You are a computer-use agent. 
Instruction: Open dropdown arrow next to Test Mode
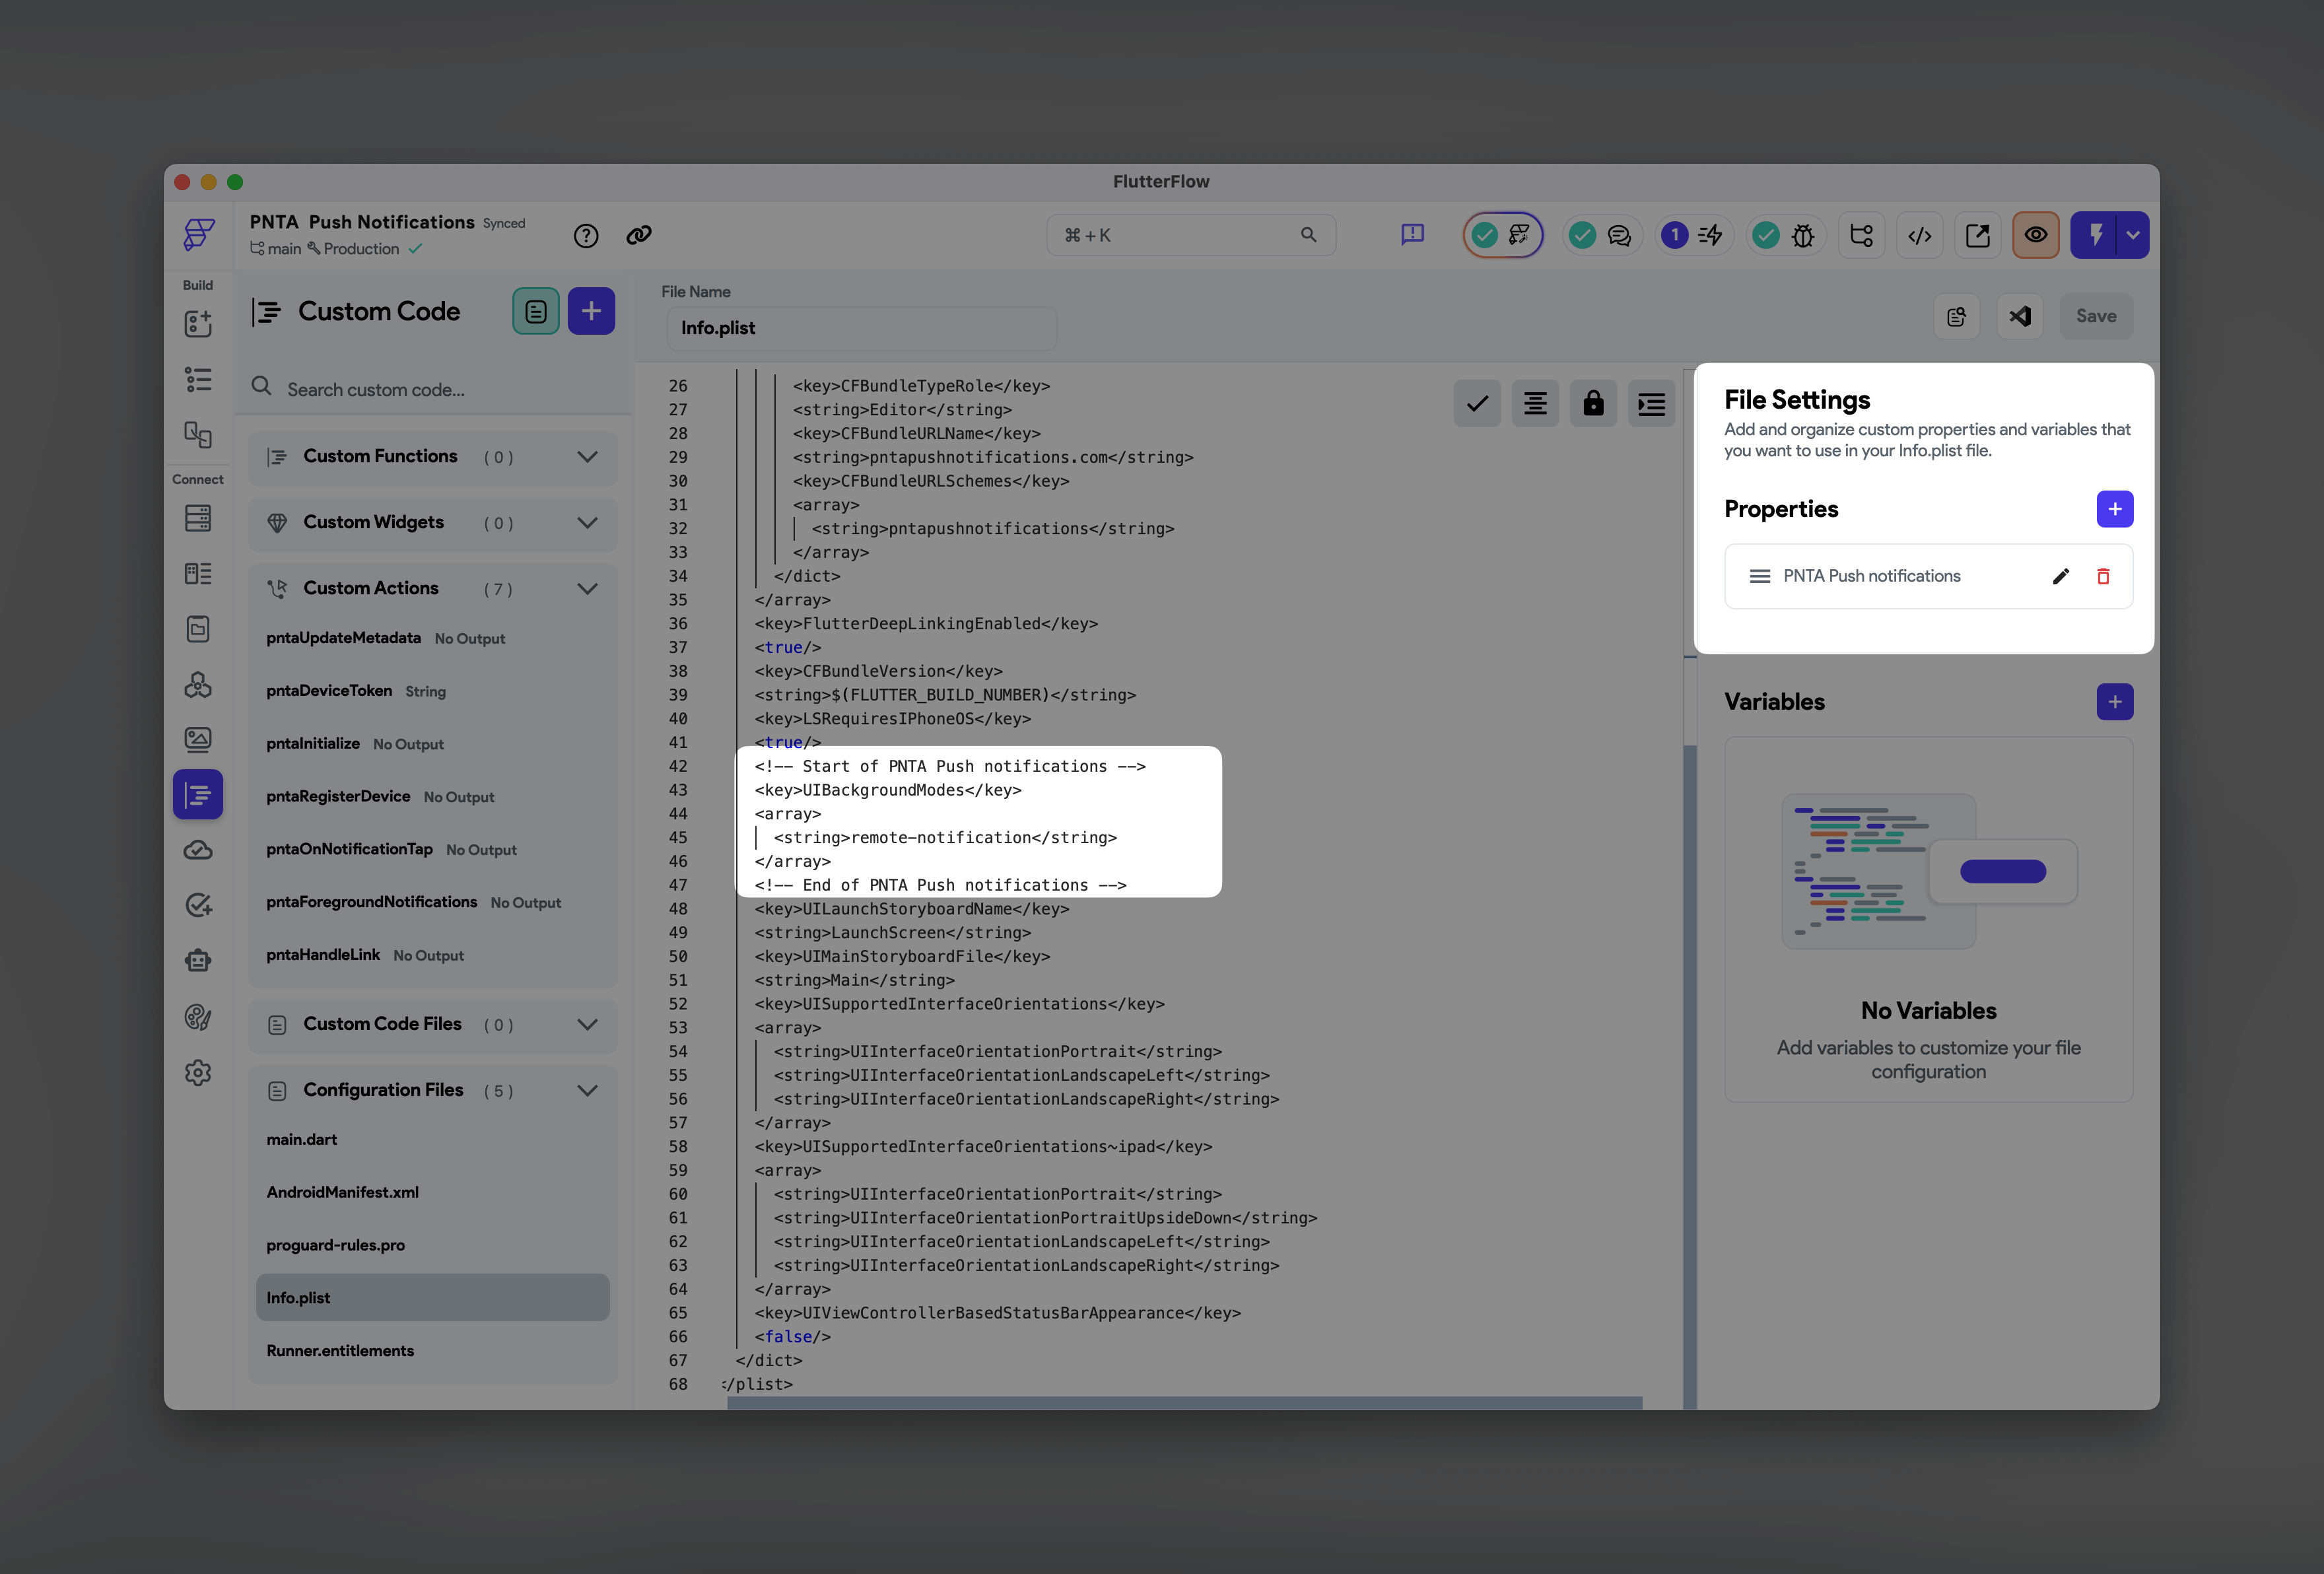(x=2133, y=235)
